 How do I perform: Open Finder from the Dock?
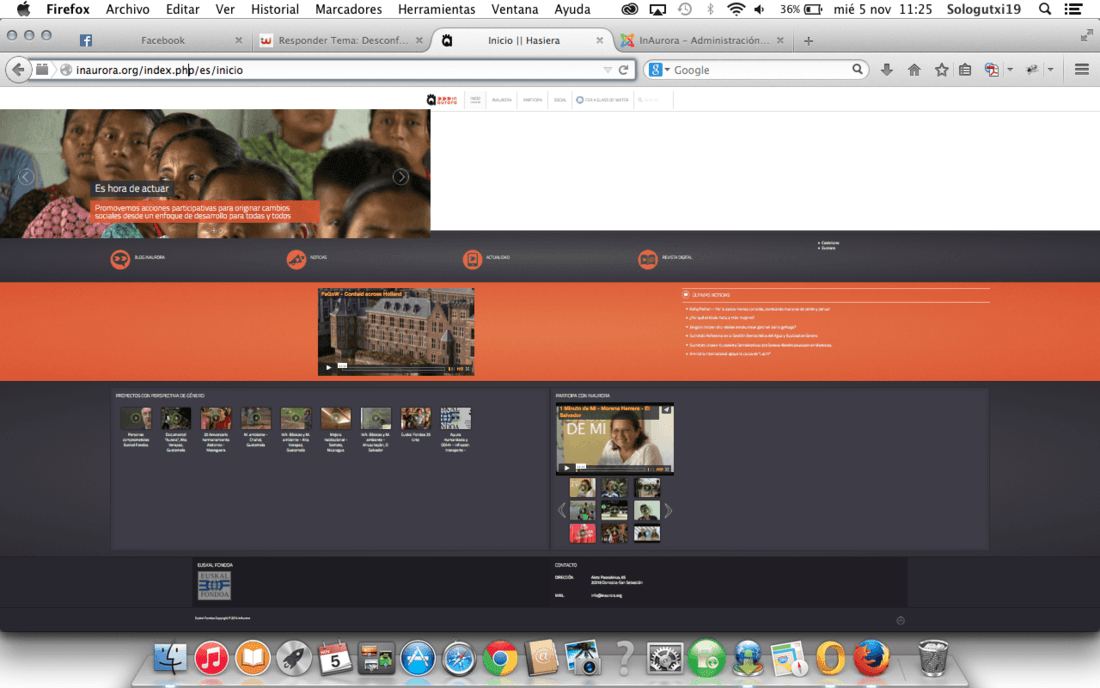(170, 659)
